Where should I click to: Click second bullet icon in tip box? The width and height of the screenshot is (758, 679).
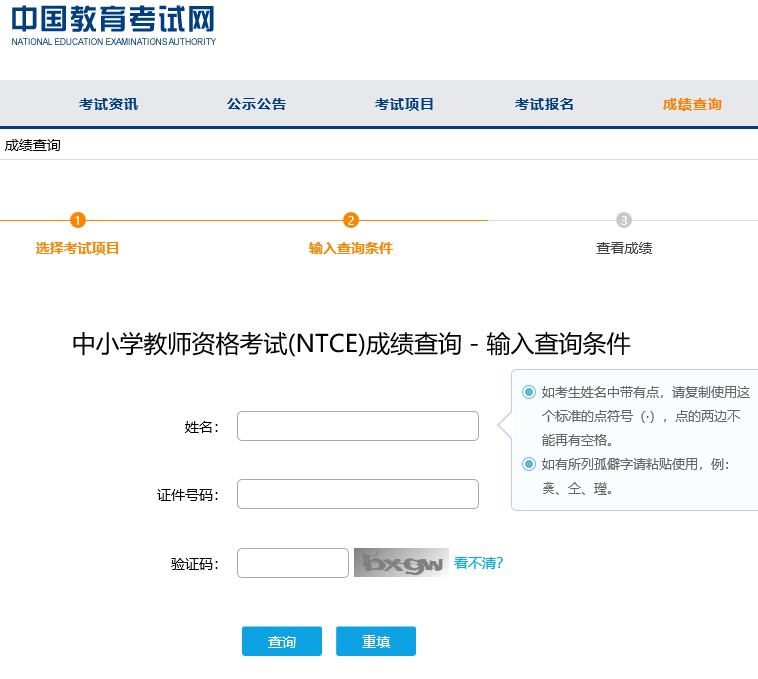[x=529, y=464]
